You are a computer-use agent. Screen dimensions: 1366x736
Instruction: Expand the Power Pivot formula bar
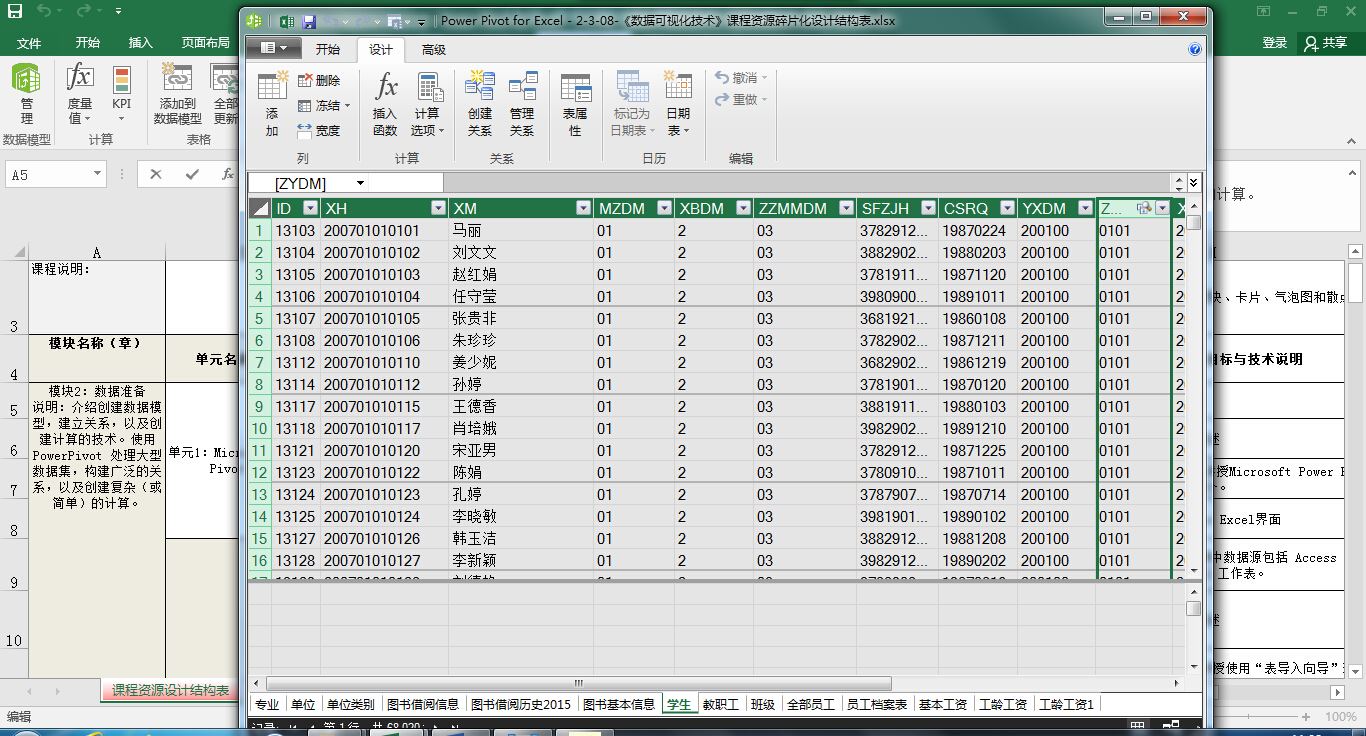1193,183
